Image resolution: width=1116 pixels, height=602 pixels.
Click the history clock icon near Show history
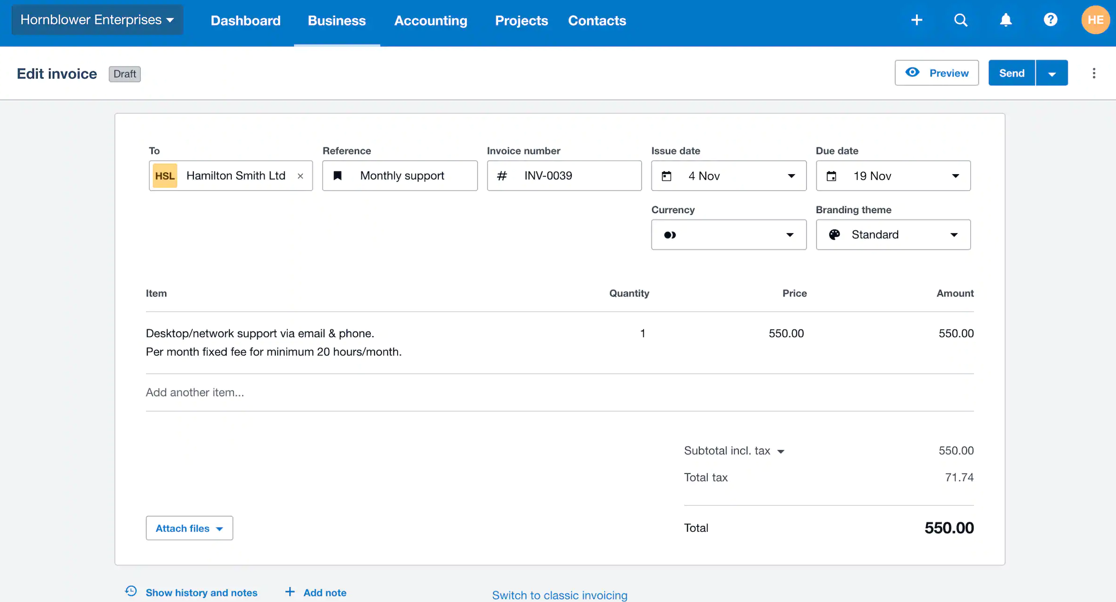pyautogui.click(x=130, y=592)
